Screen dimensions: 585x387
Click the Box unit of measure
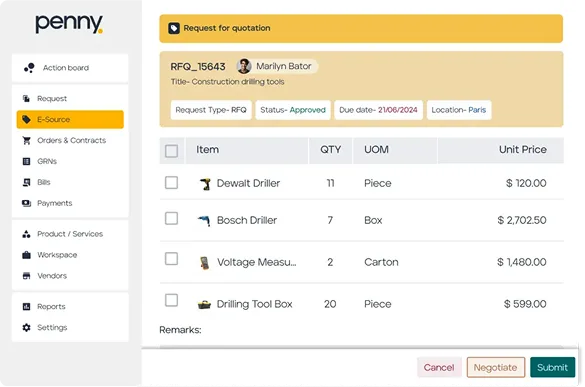(373, 220)
